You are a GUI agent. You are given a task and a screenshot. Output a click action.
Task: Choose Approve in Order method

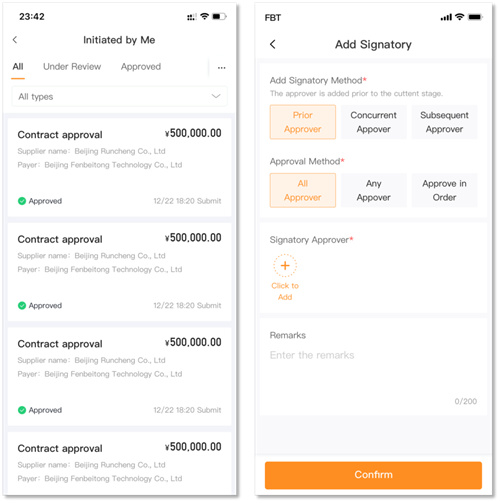[x=444, y=190]
